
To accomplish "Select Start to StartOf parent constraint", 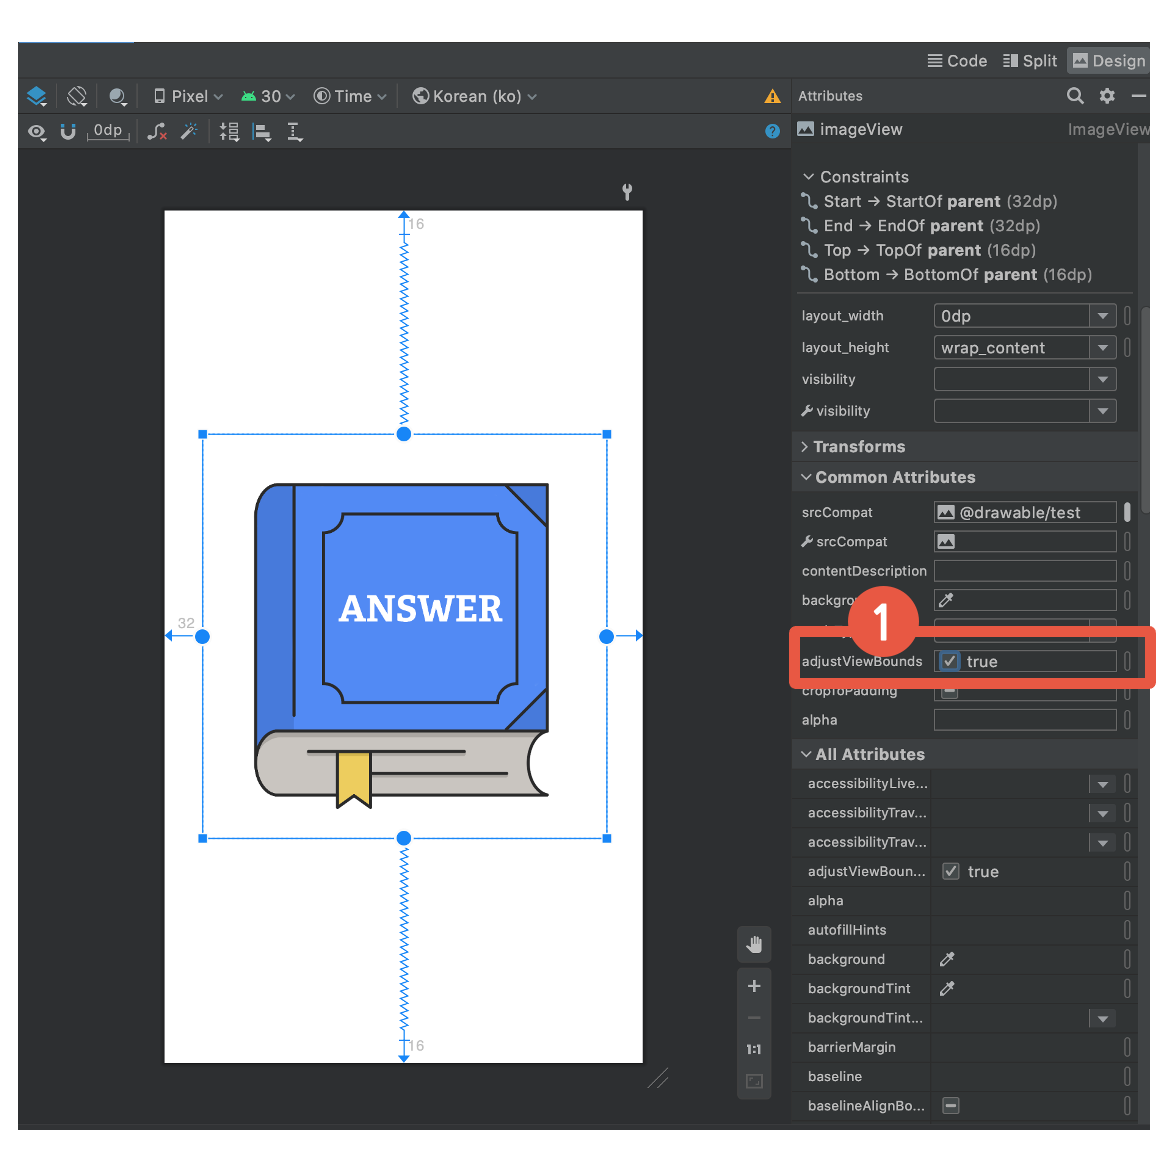I will pos(929,201).
